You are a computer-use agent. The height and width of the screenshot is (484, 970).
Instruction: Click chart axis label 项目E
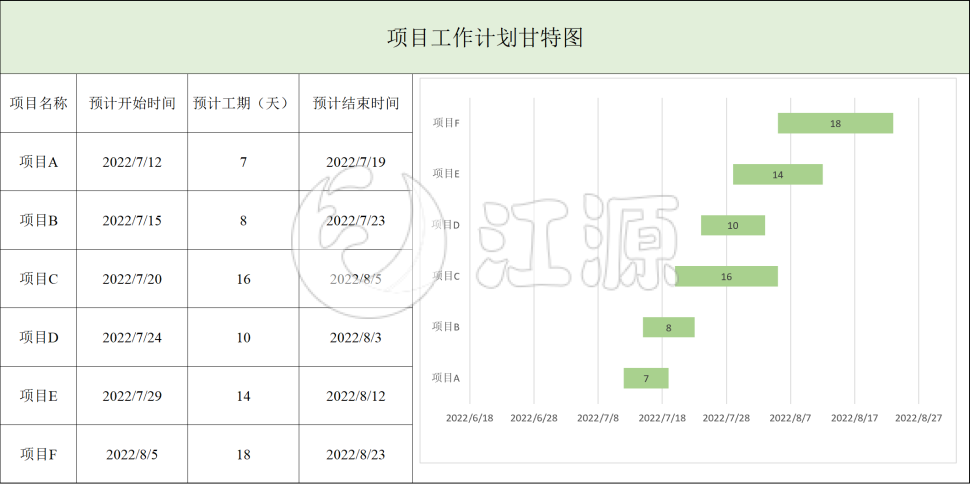pyautogui.click(x=445, y=174)
